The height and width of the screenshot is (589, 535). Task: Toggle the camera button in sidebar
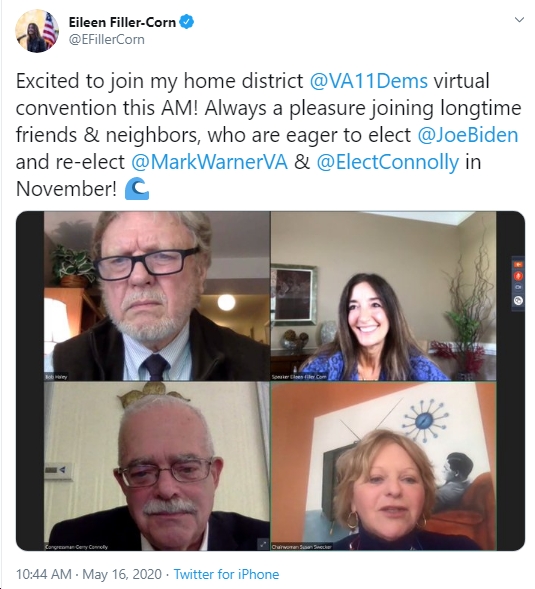[518, 287]
